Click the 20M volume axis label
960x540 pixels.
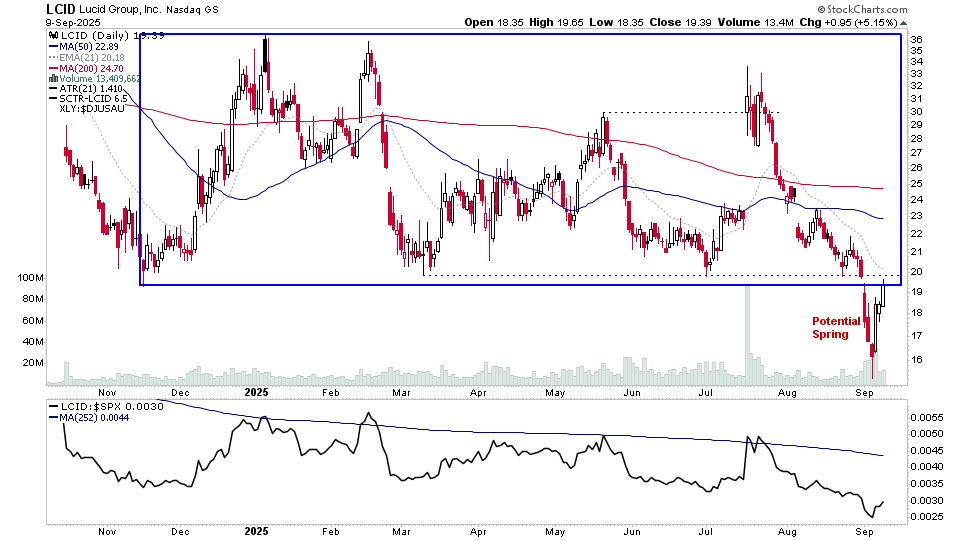coord(33,362)
